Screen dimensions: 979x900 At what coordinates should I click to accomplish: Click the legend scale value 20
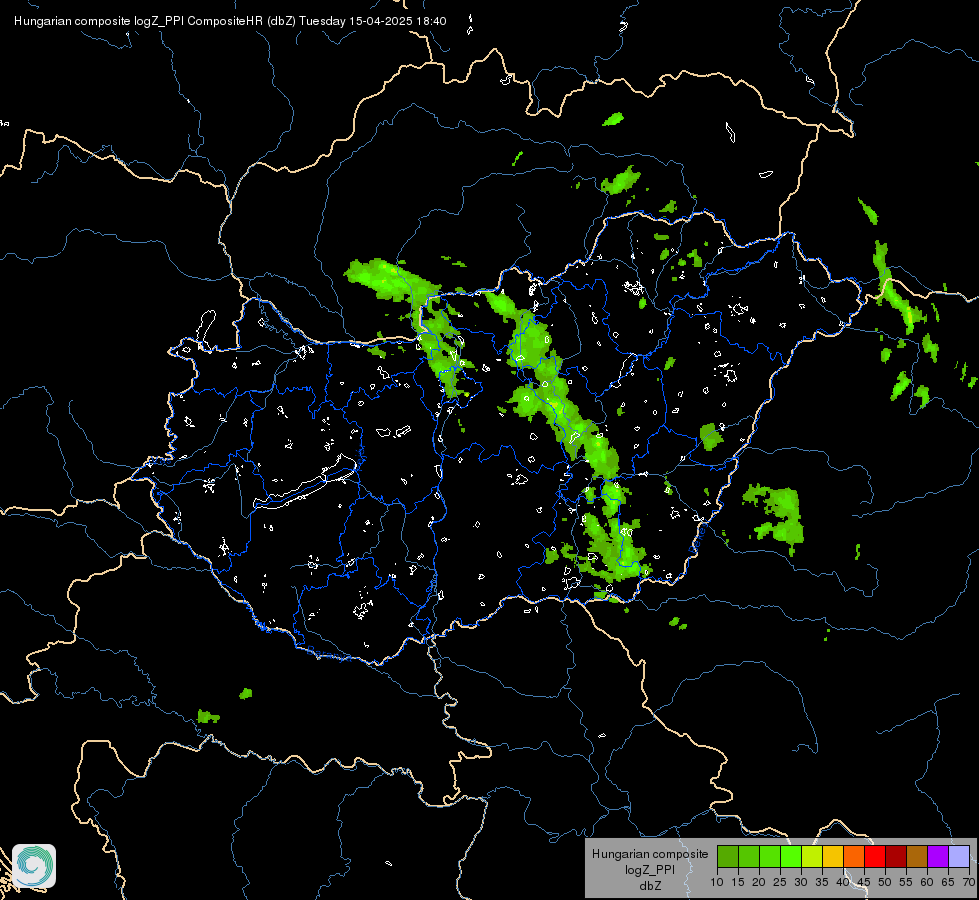759,882
